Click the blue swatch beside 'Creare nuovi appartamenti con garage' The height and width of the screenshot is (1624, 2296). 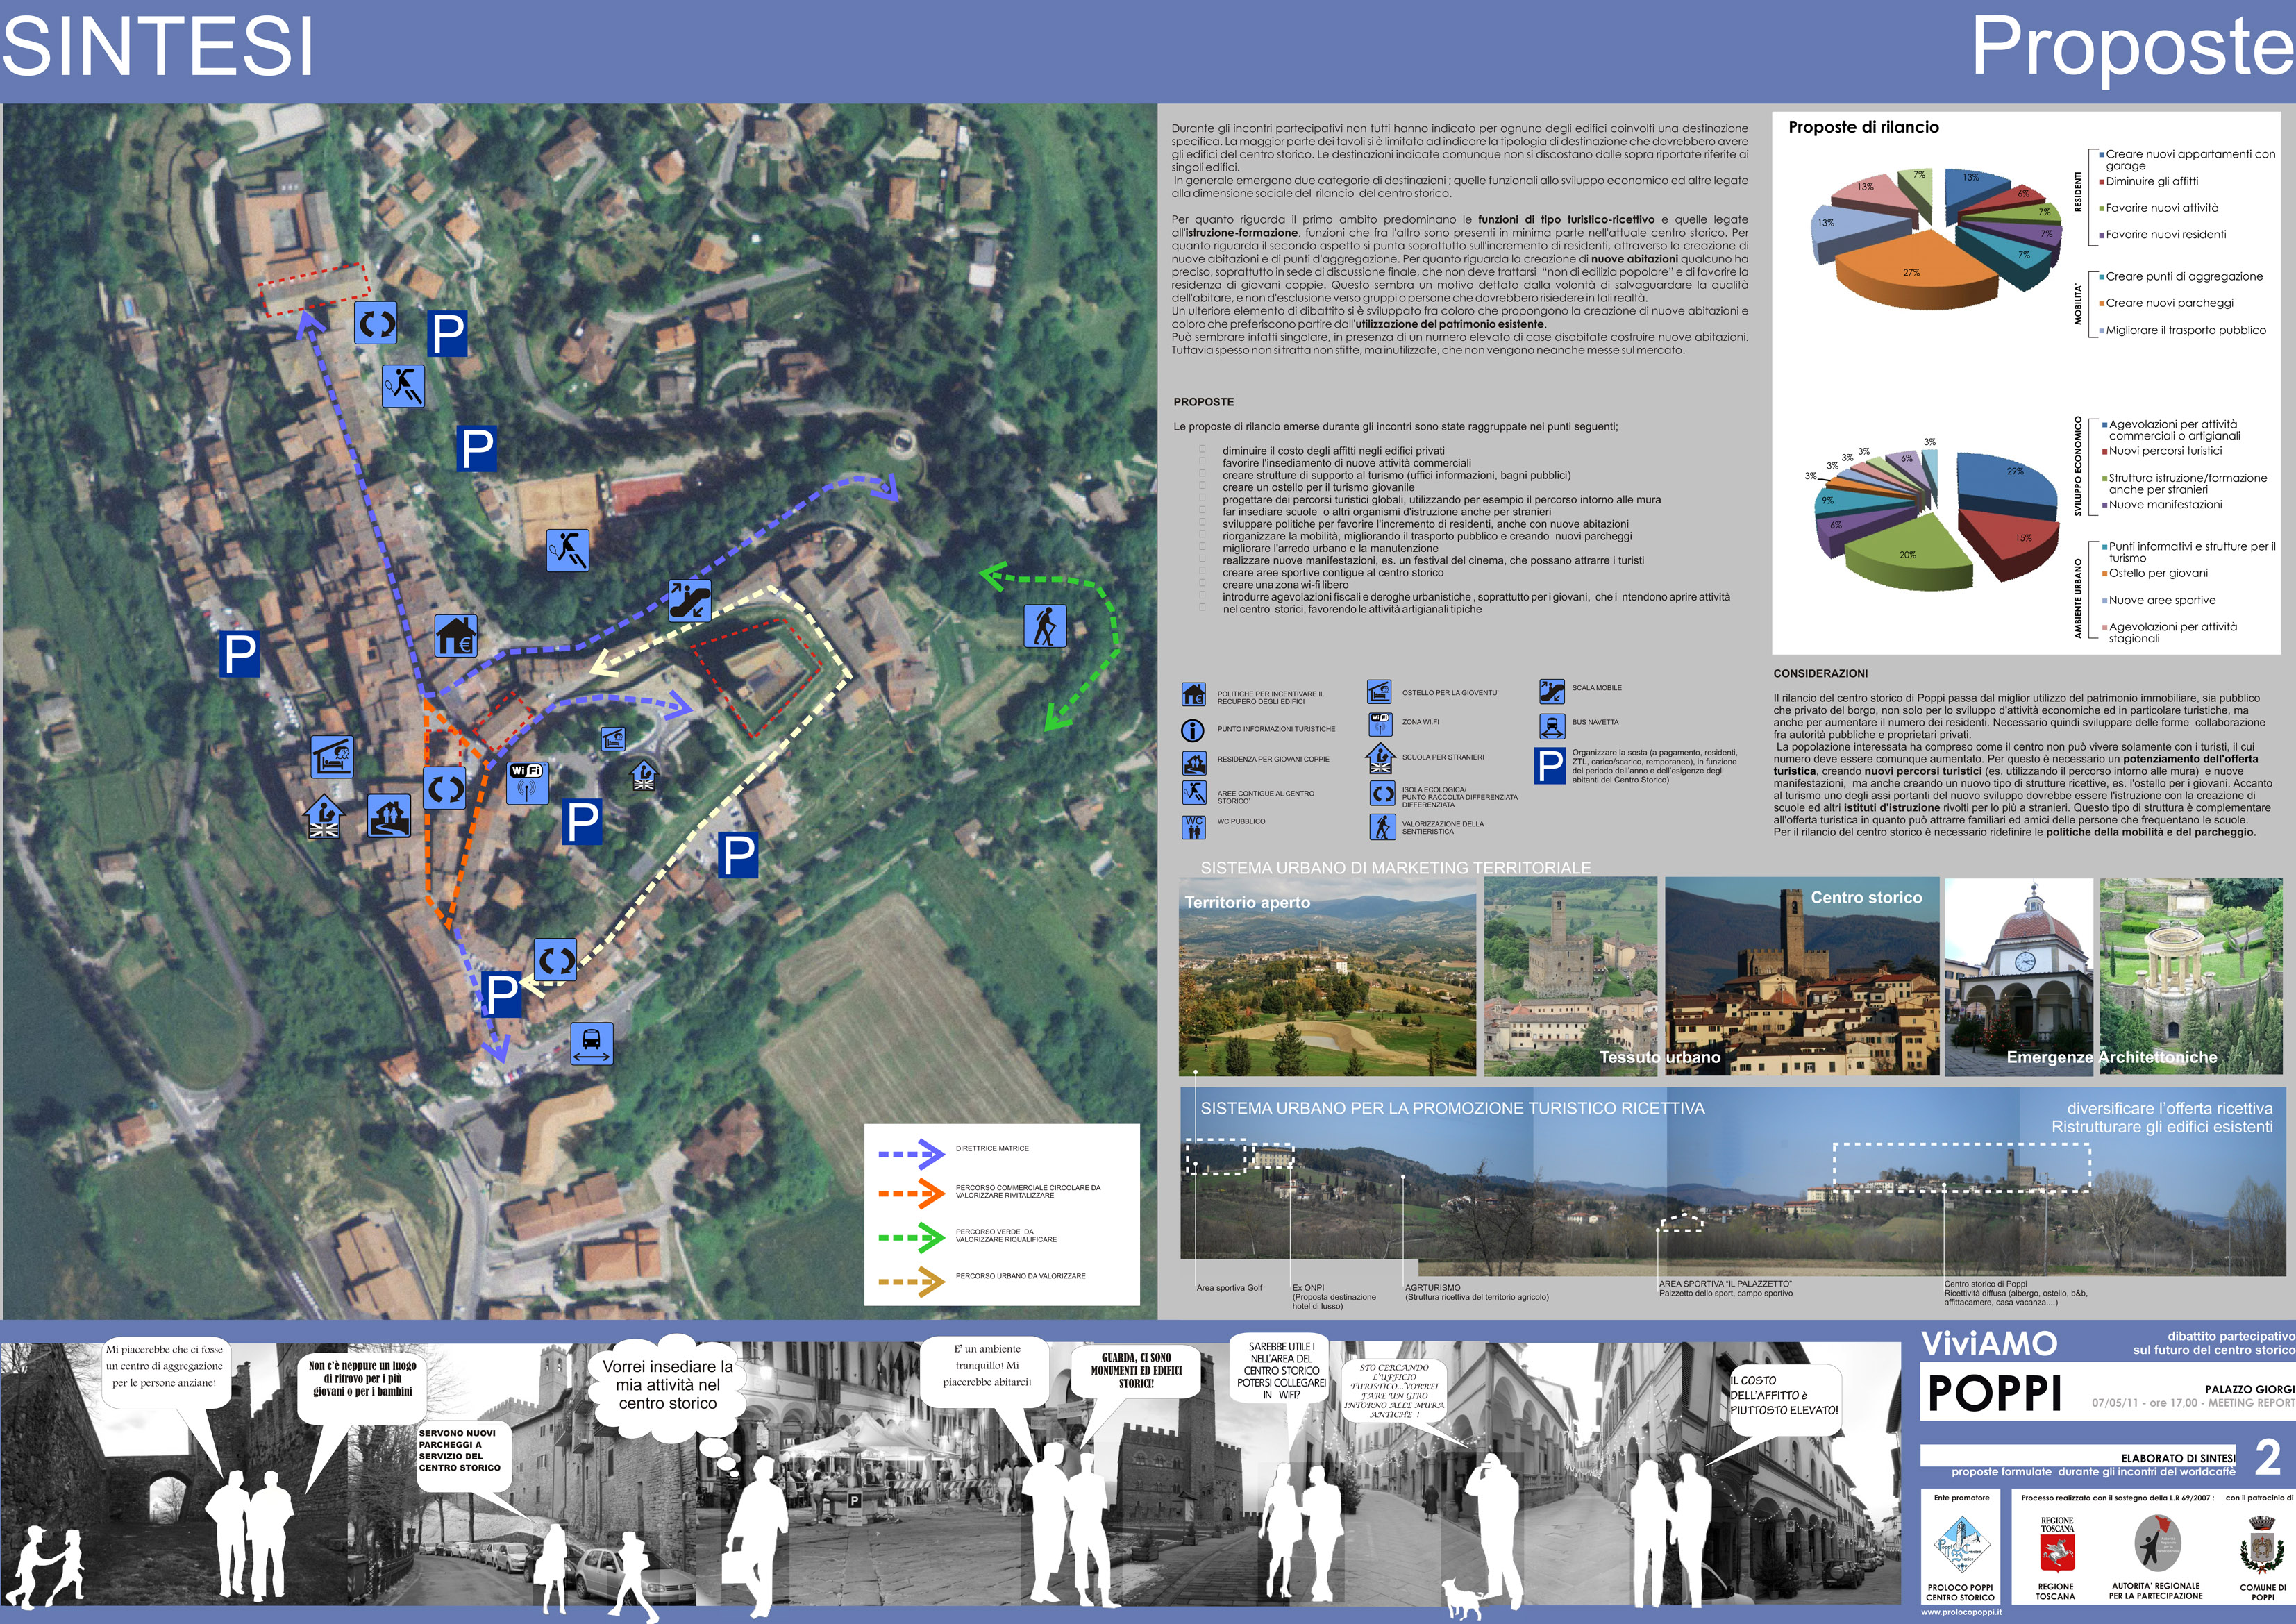coord(2102,154)
